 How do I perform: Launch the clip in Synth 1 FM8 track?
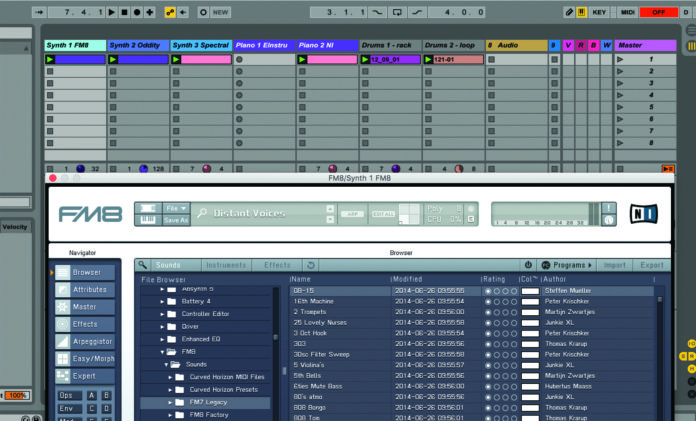(x=50, y=60)
